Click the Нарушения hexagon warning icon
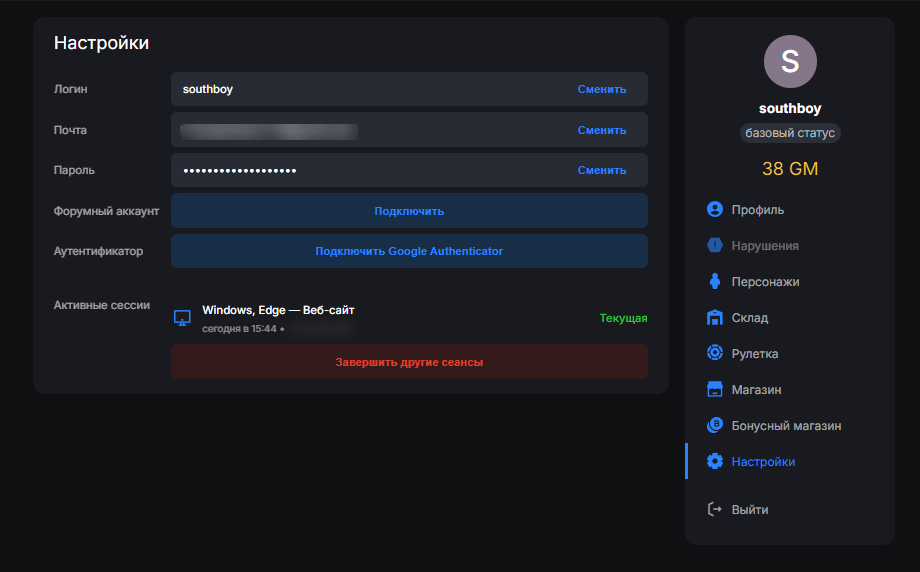Screen dimensions: 920x572 coord(714,246)
